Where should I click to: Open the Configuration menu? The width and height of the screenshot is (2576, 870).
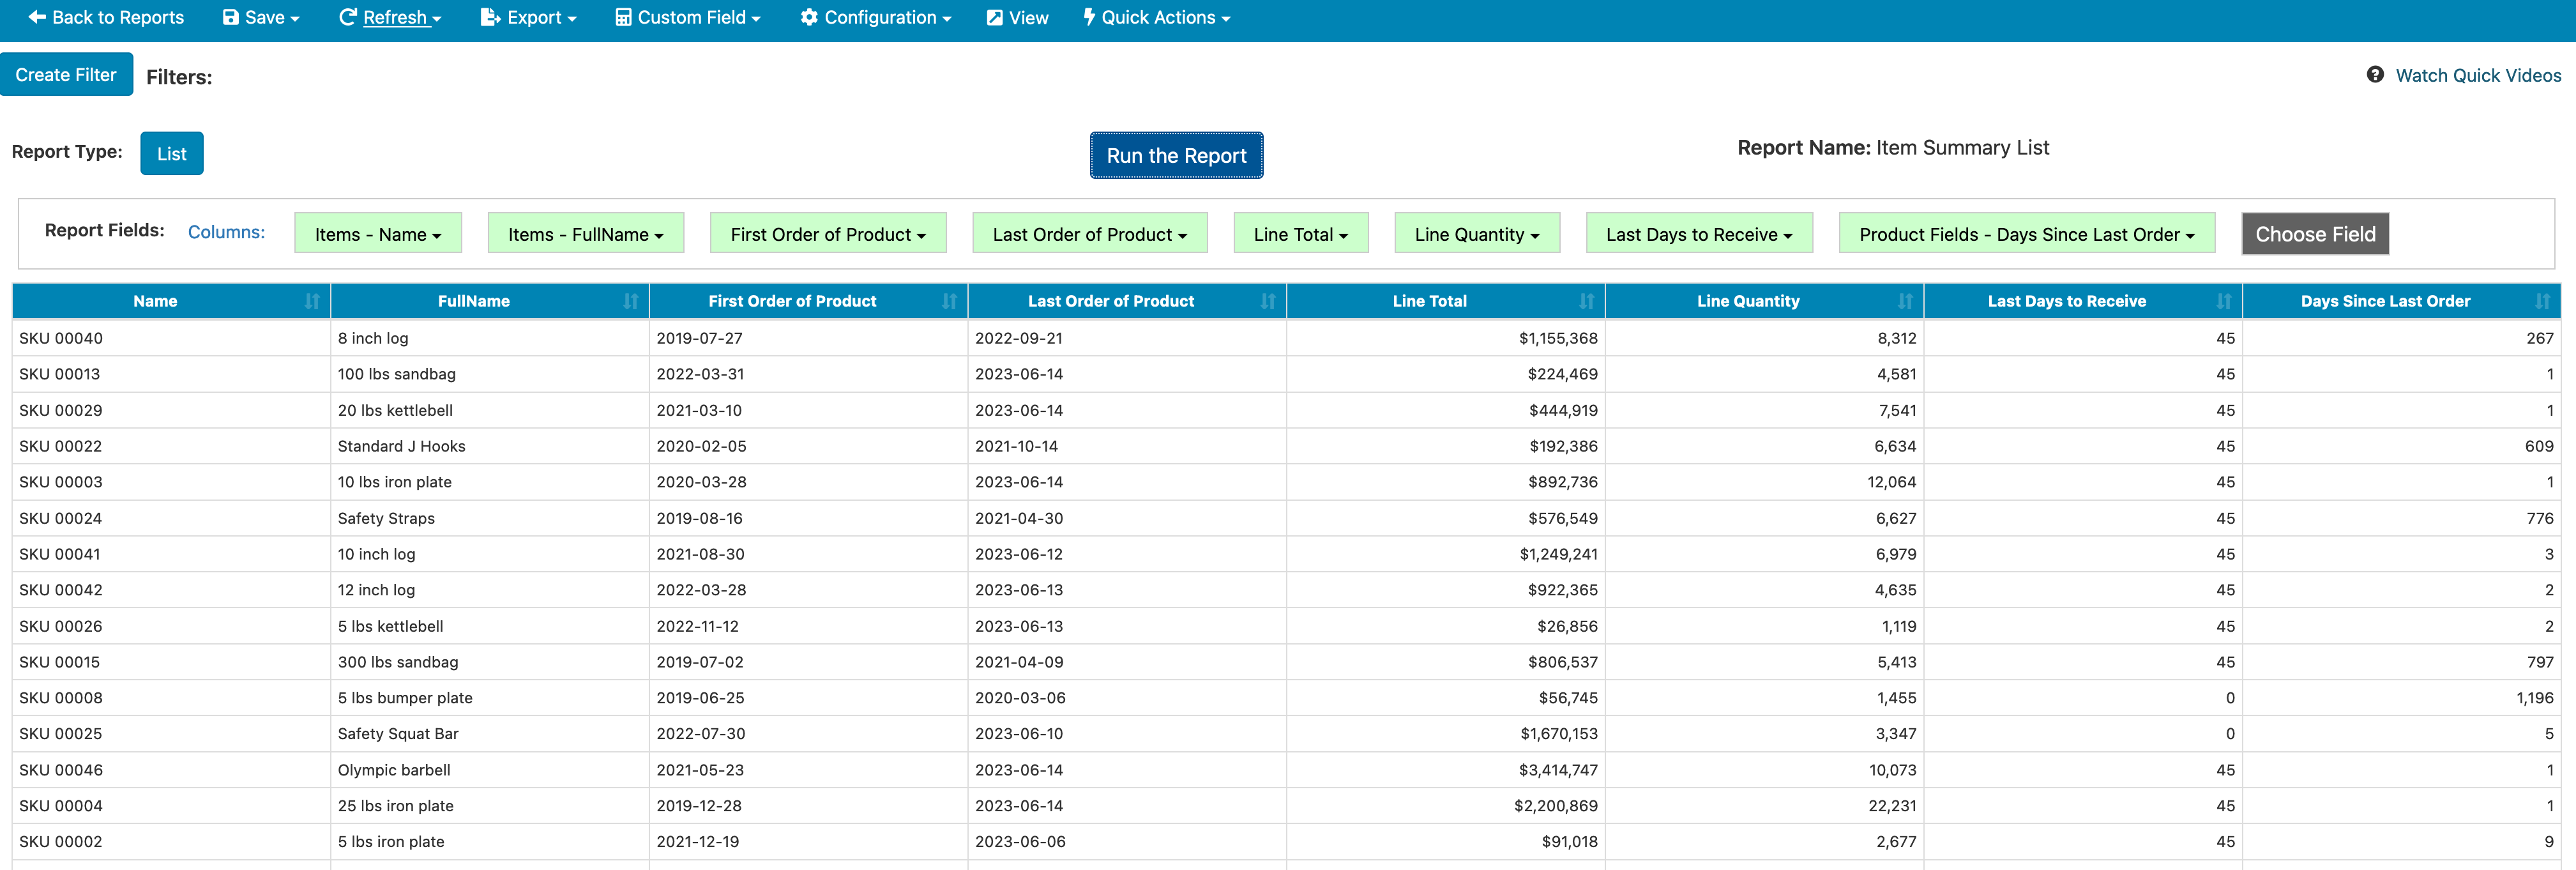[x=875, y=17]
